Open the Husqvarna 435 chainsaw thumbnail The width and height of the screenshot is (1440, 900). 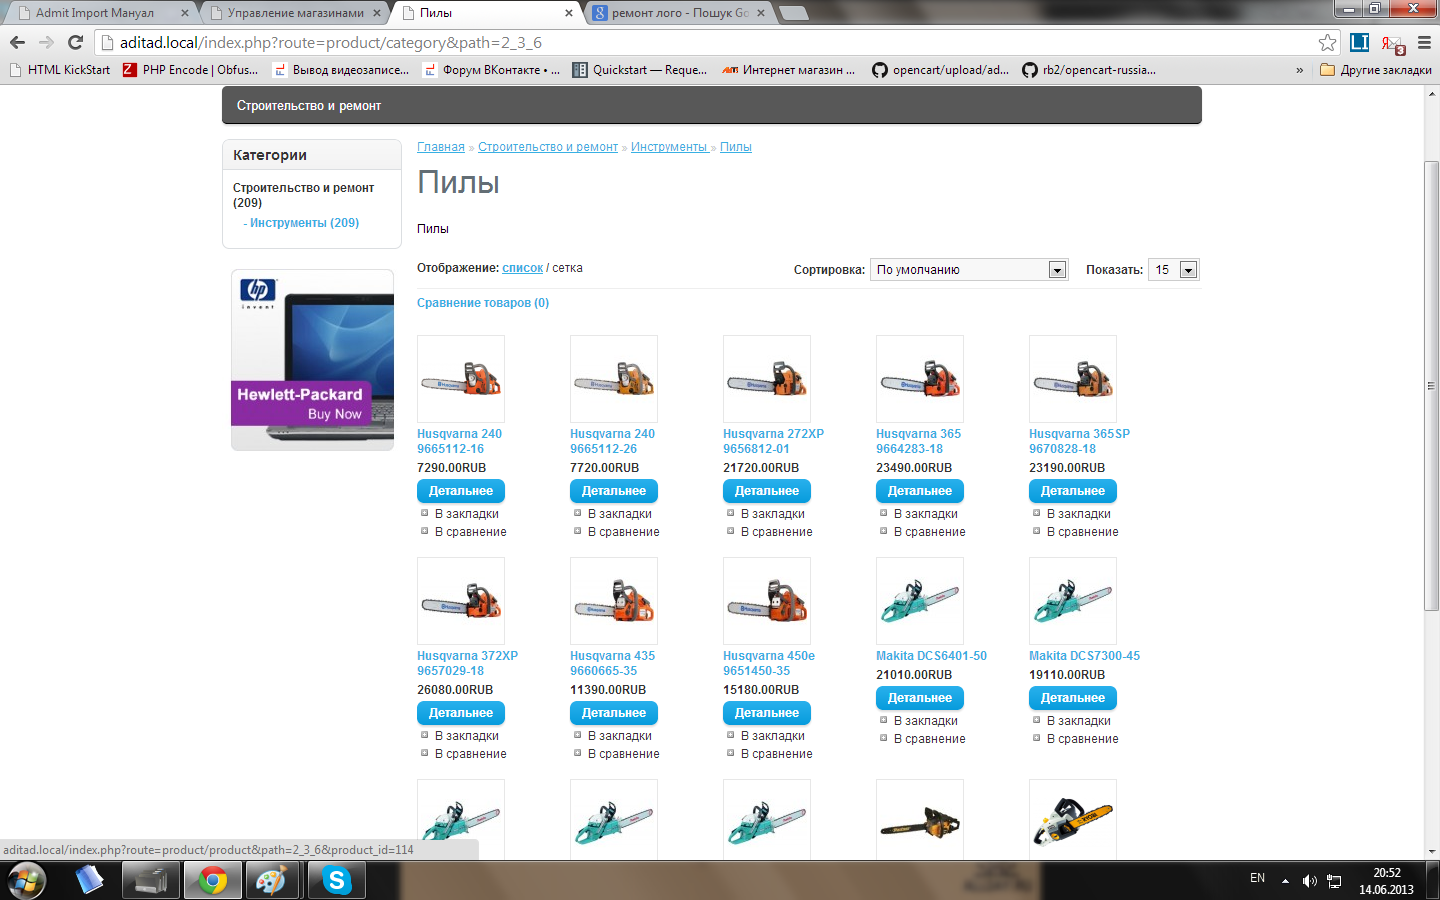(613, 601)
